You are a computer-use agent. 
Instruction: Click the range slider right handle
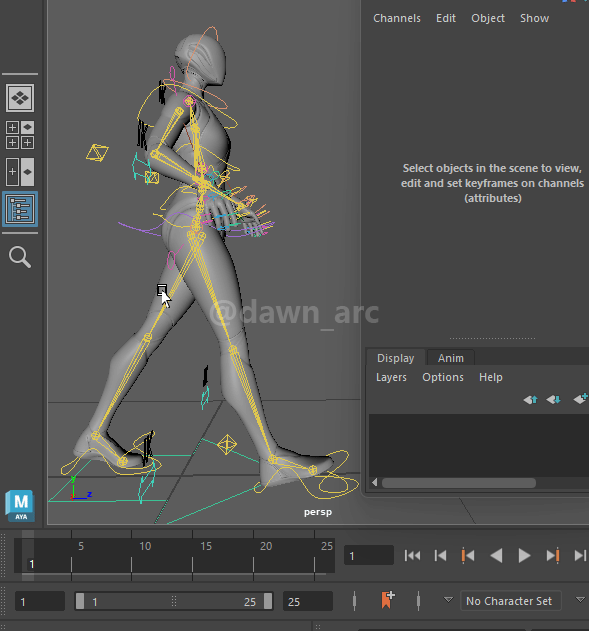pyautogui.click(x=268, y=601)
